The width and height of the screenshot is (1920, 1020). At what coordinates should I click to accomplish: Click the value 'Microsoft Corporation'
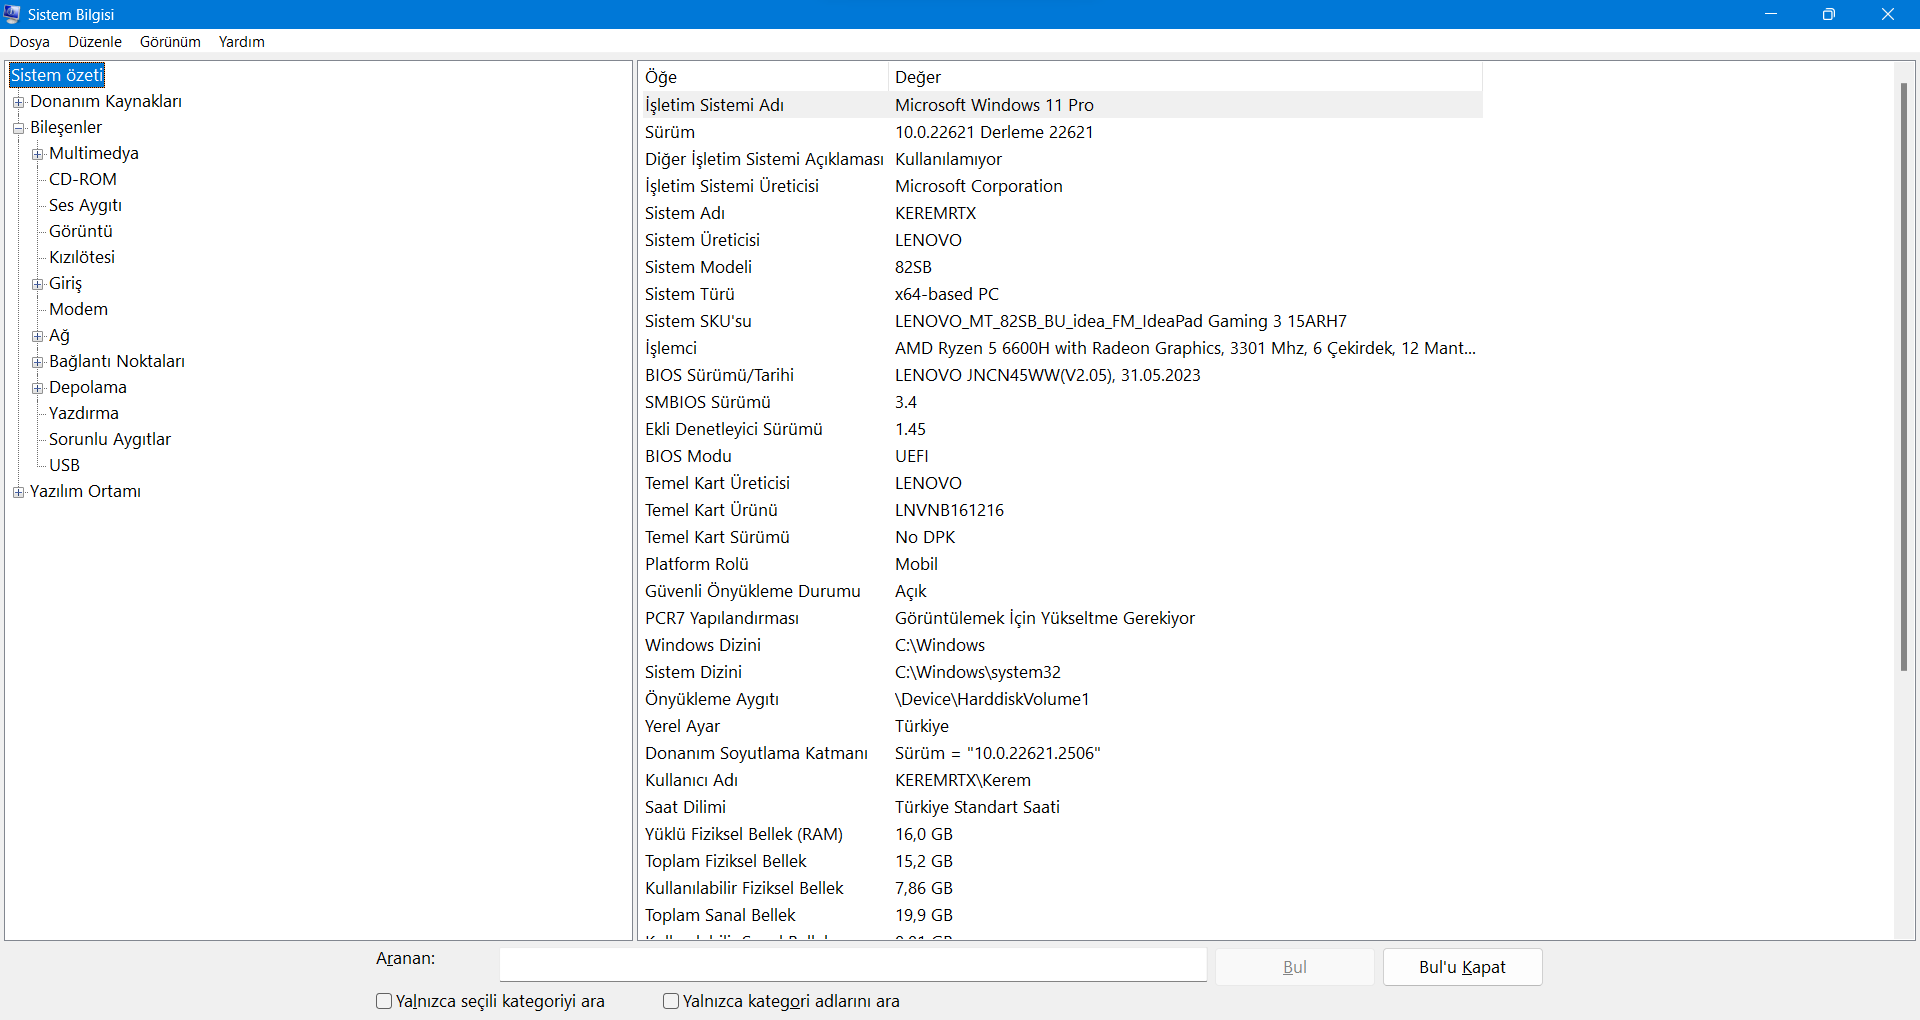click(979, 186)
